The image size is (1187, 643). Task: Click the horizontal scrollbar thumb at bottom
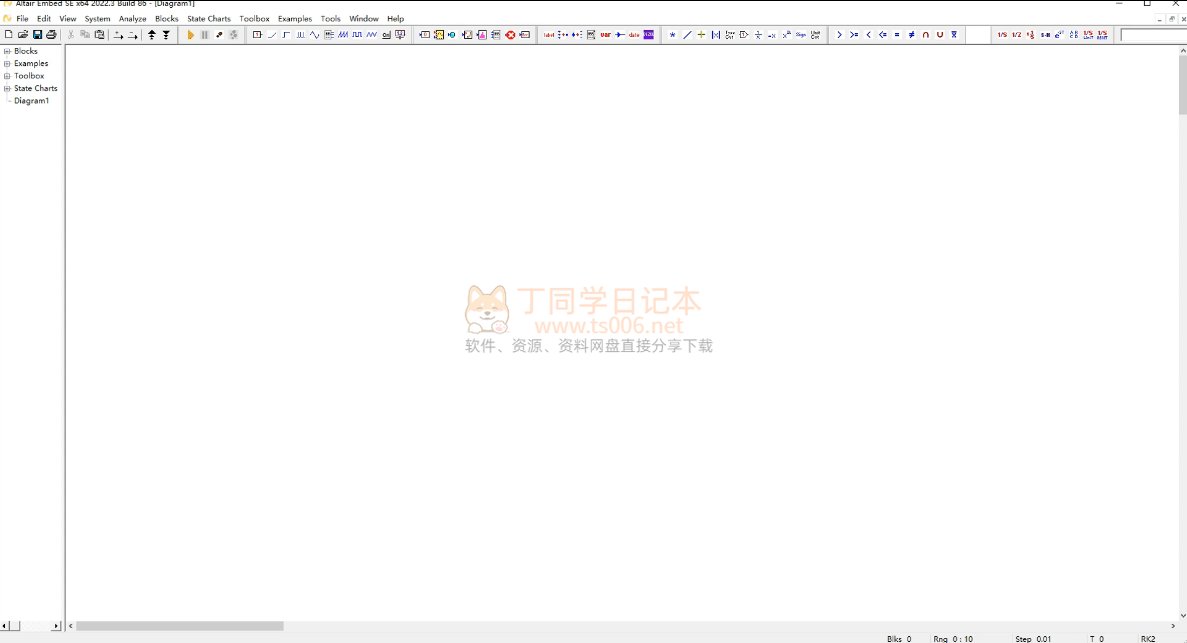(x=180, y=626)
